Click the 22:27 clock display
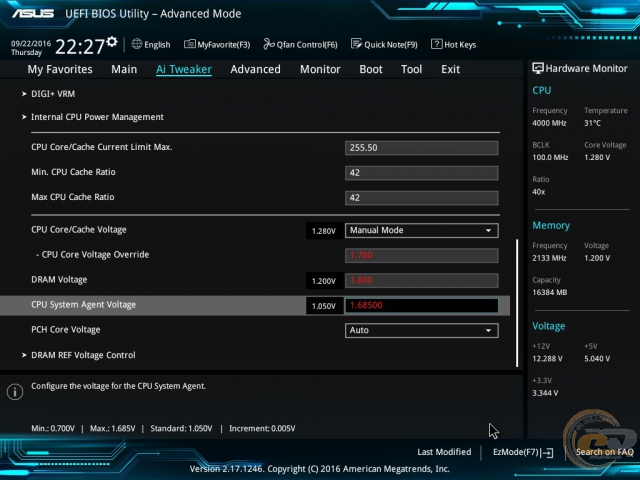Viewport: 640px width, 480px height. point(80,47)
